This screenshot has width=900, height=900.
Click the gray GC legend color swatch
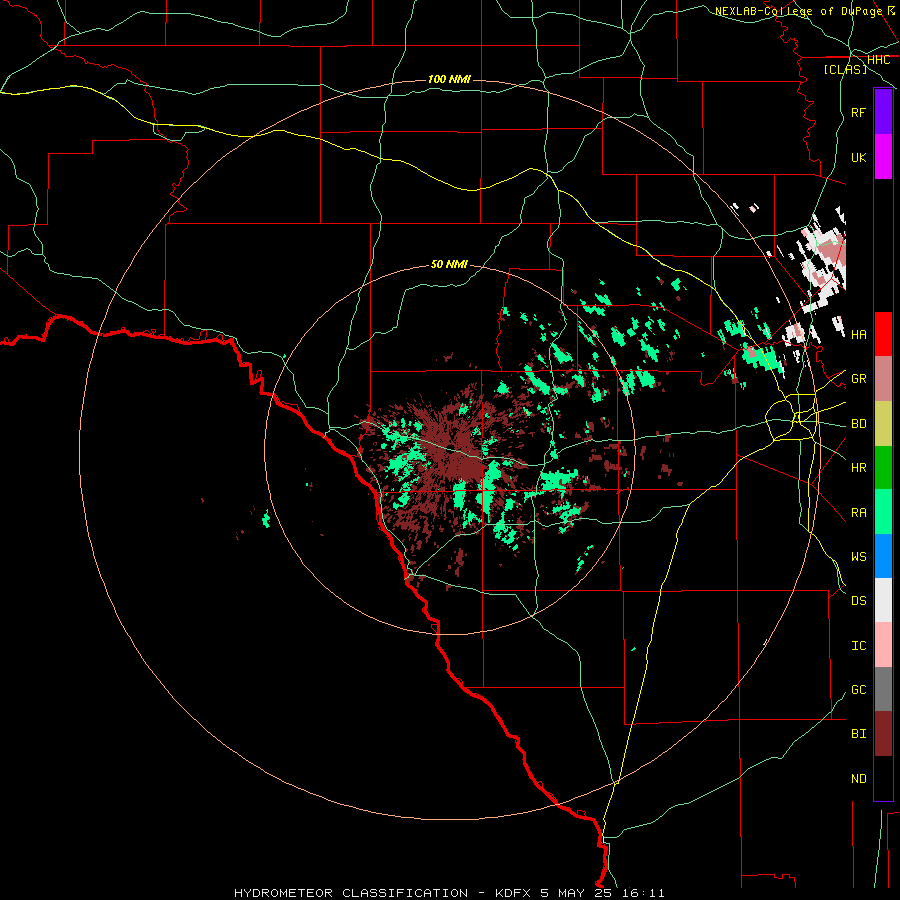coord(883,689)
